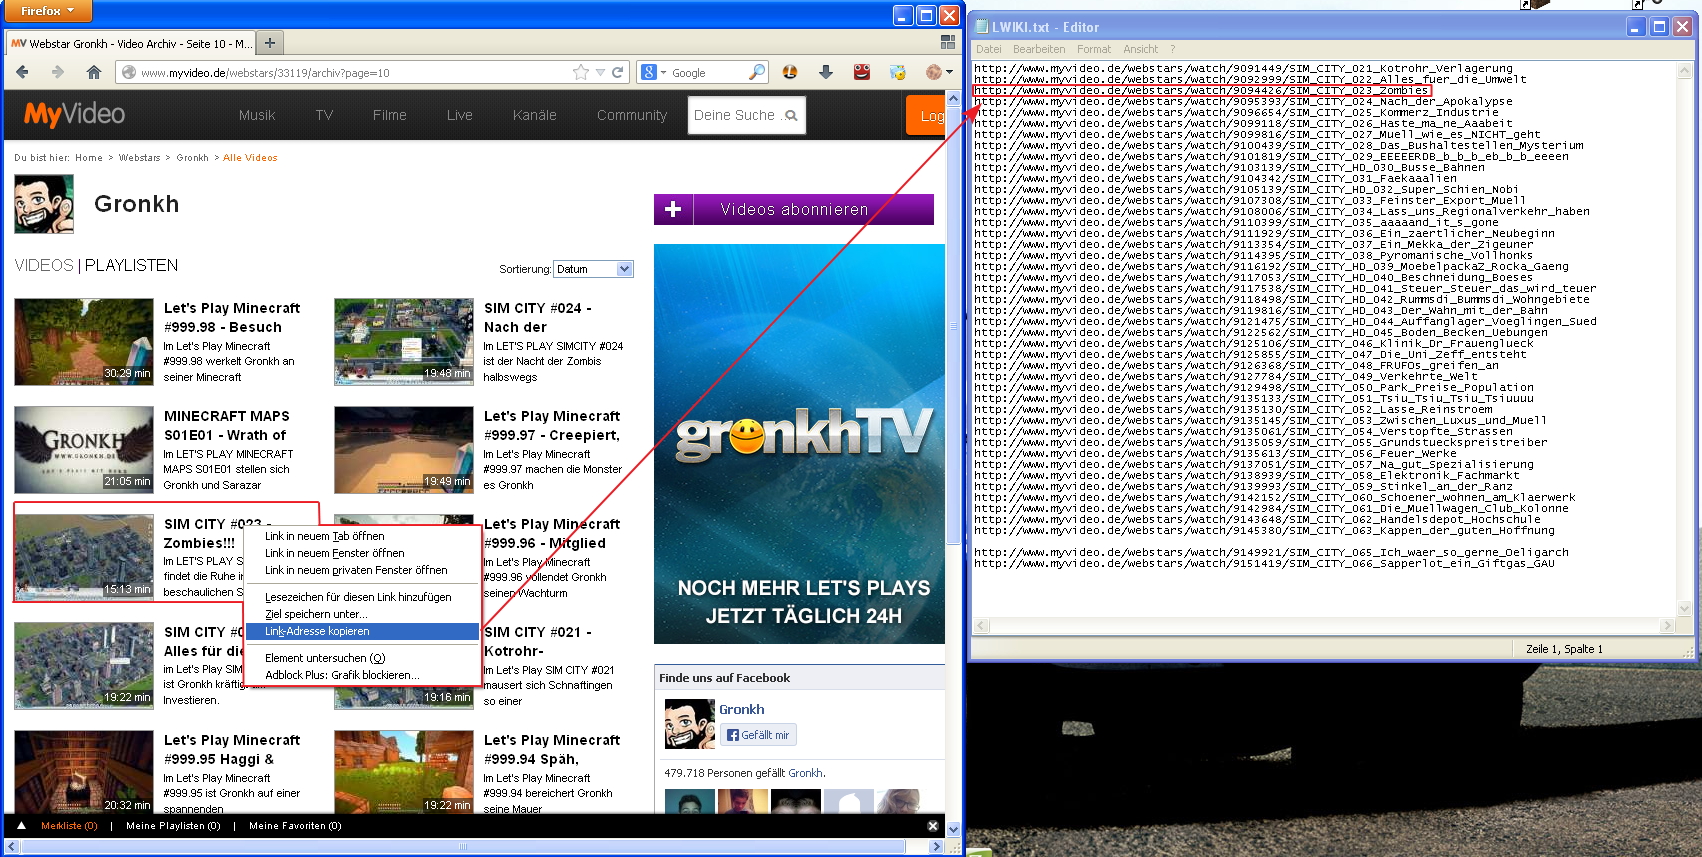Open the Downloads arrow icon in toolbar

(826, 72)
